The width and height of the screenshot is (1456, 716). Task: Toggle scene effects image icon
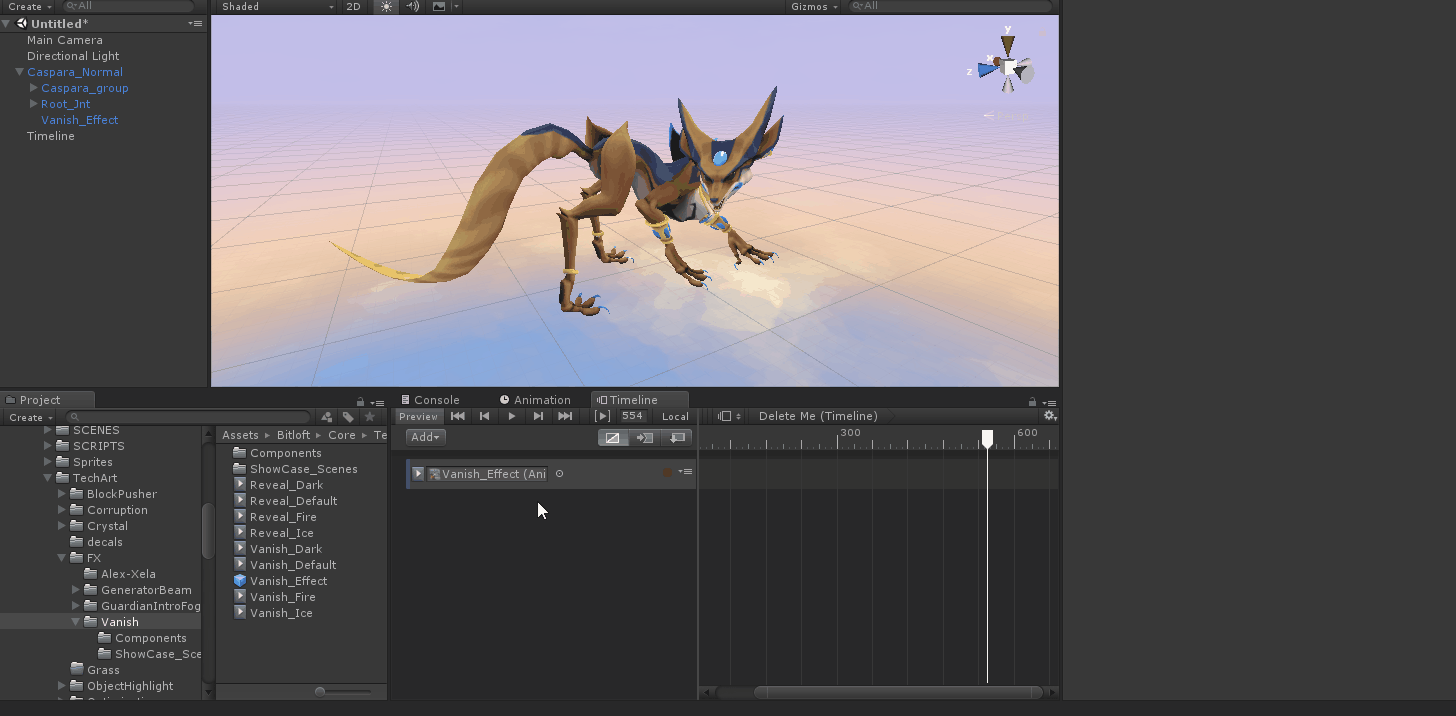click(x=439, y=7)
